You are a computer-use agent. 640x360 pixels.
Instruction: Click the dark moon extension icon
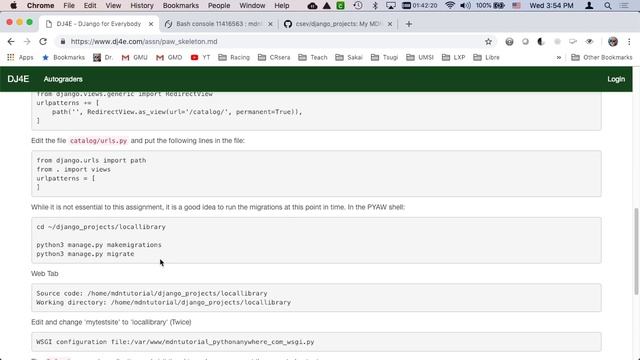coord(541,42)
